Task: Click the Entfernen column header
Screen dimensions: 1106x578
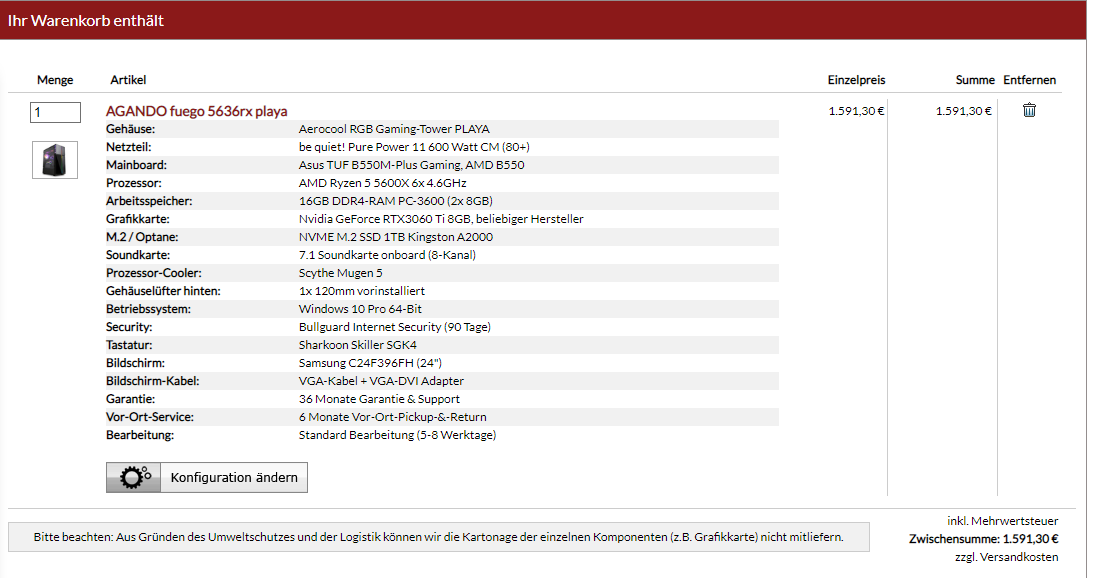Action: tap(1030, 80)
